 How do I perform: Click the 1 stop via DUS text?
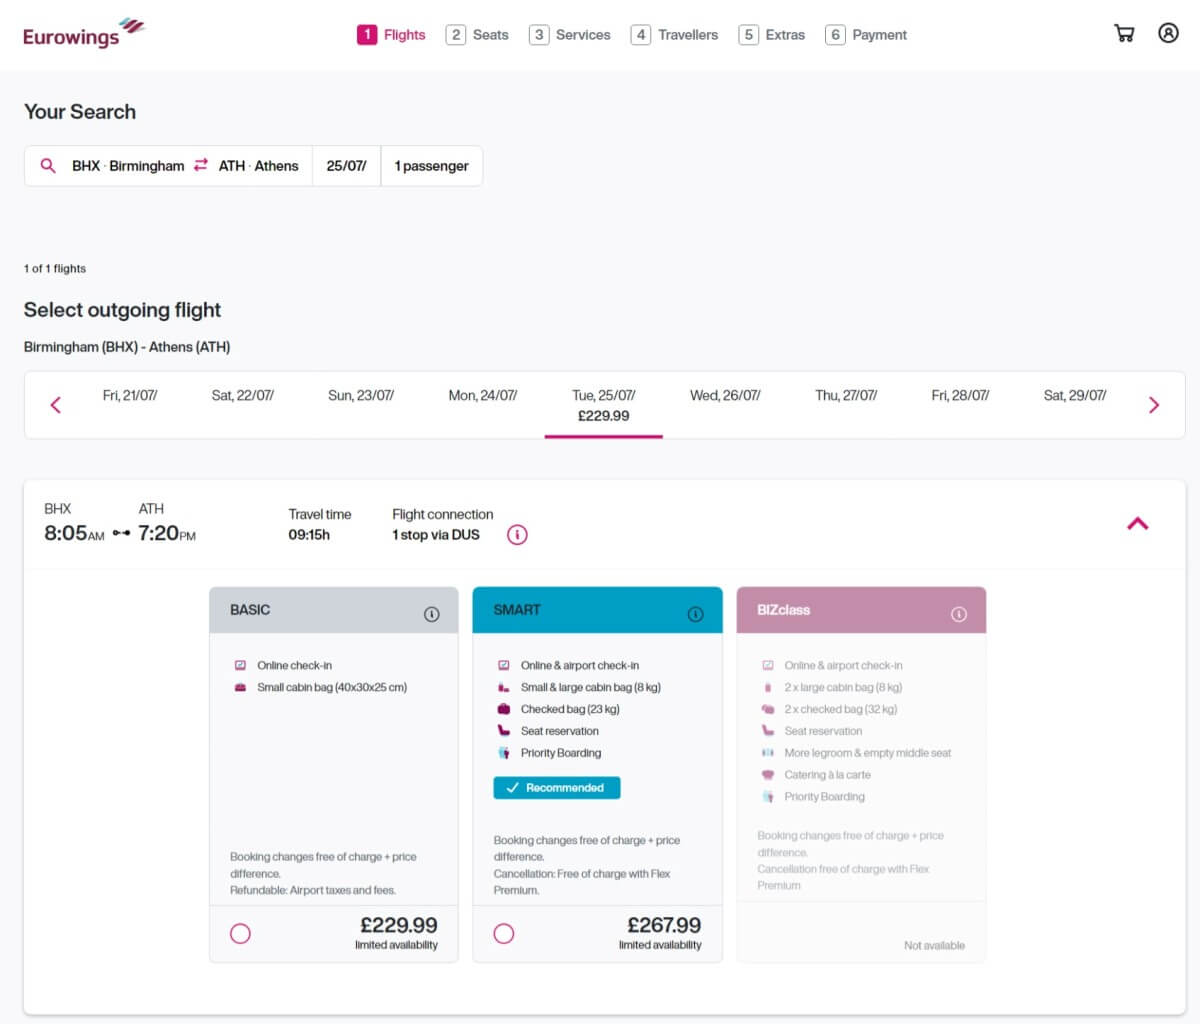tap(436, 535)
